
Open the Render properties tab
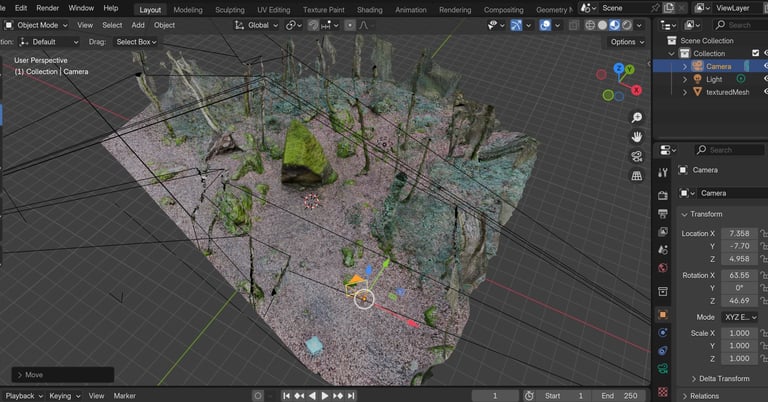point(663,195)
